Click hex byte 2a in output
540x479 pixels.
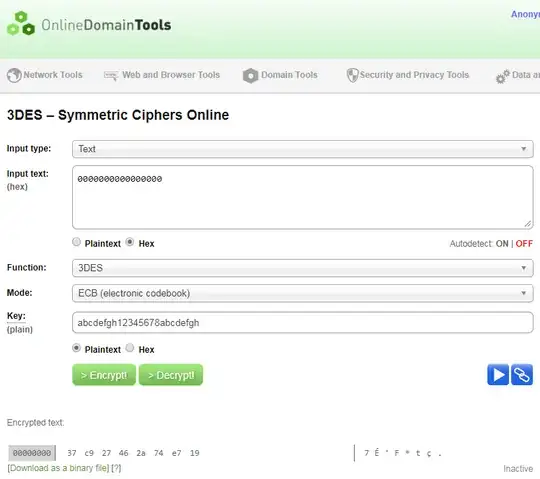141,453
